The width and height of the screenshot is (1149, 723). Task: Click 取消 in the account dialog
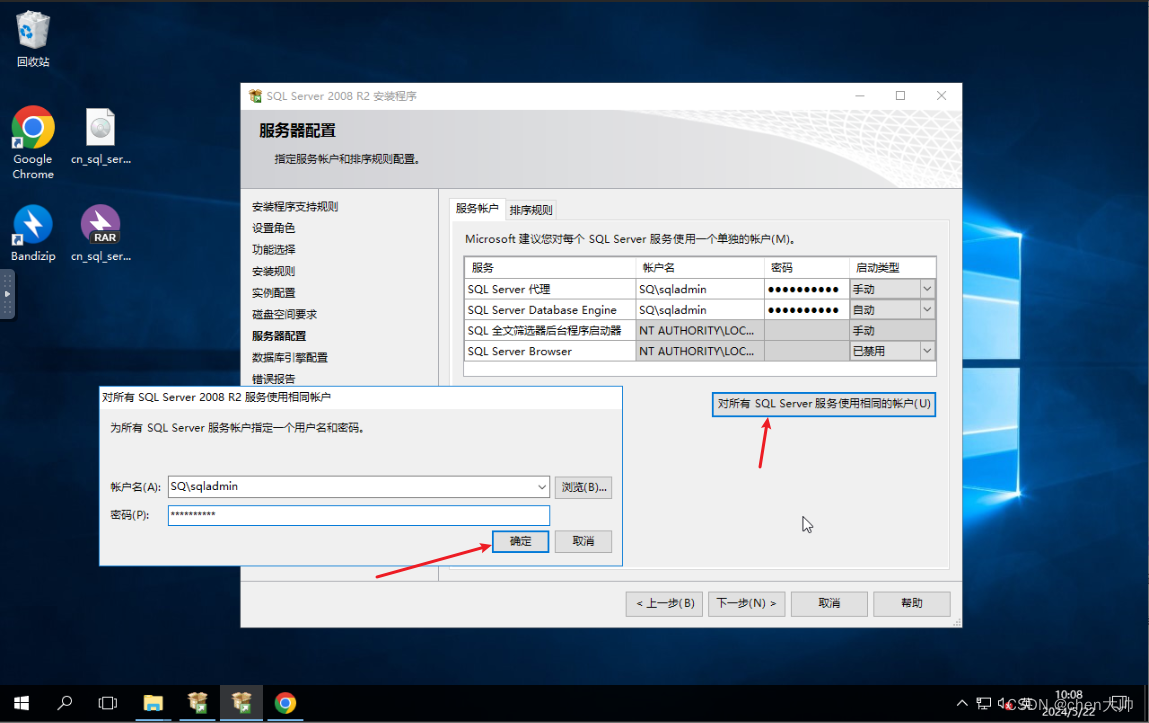(x=583, y=541)
